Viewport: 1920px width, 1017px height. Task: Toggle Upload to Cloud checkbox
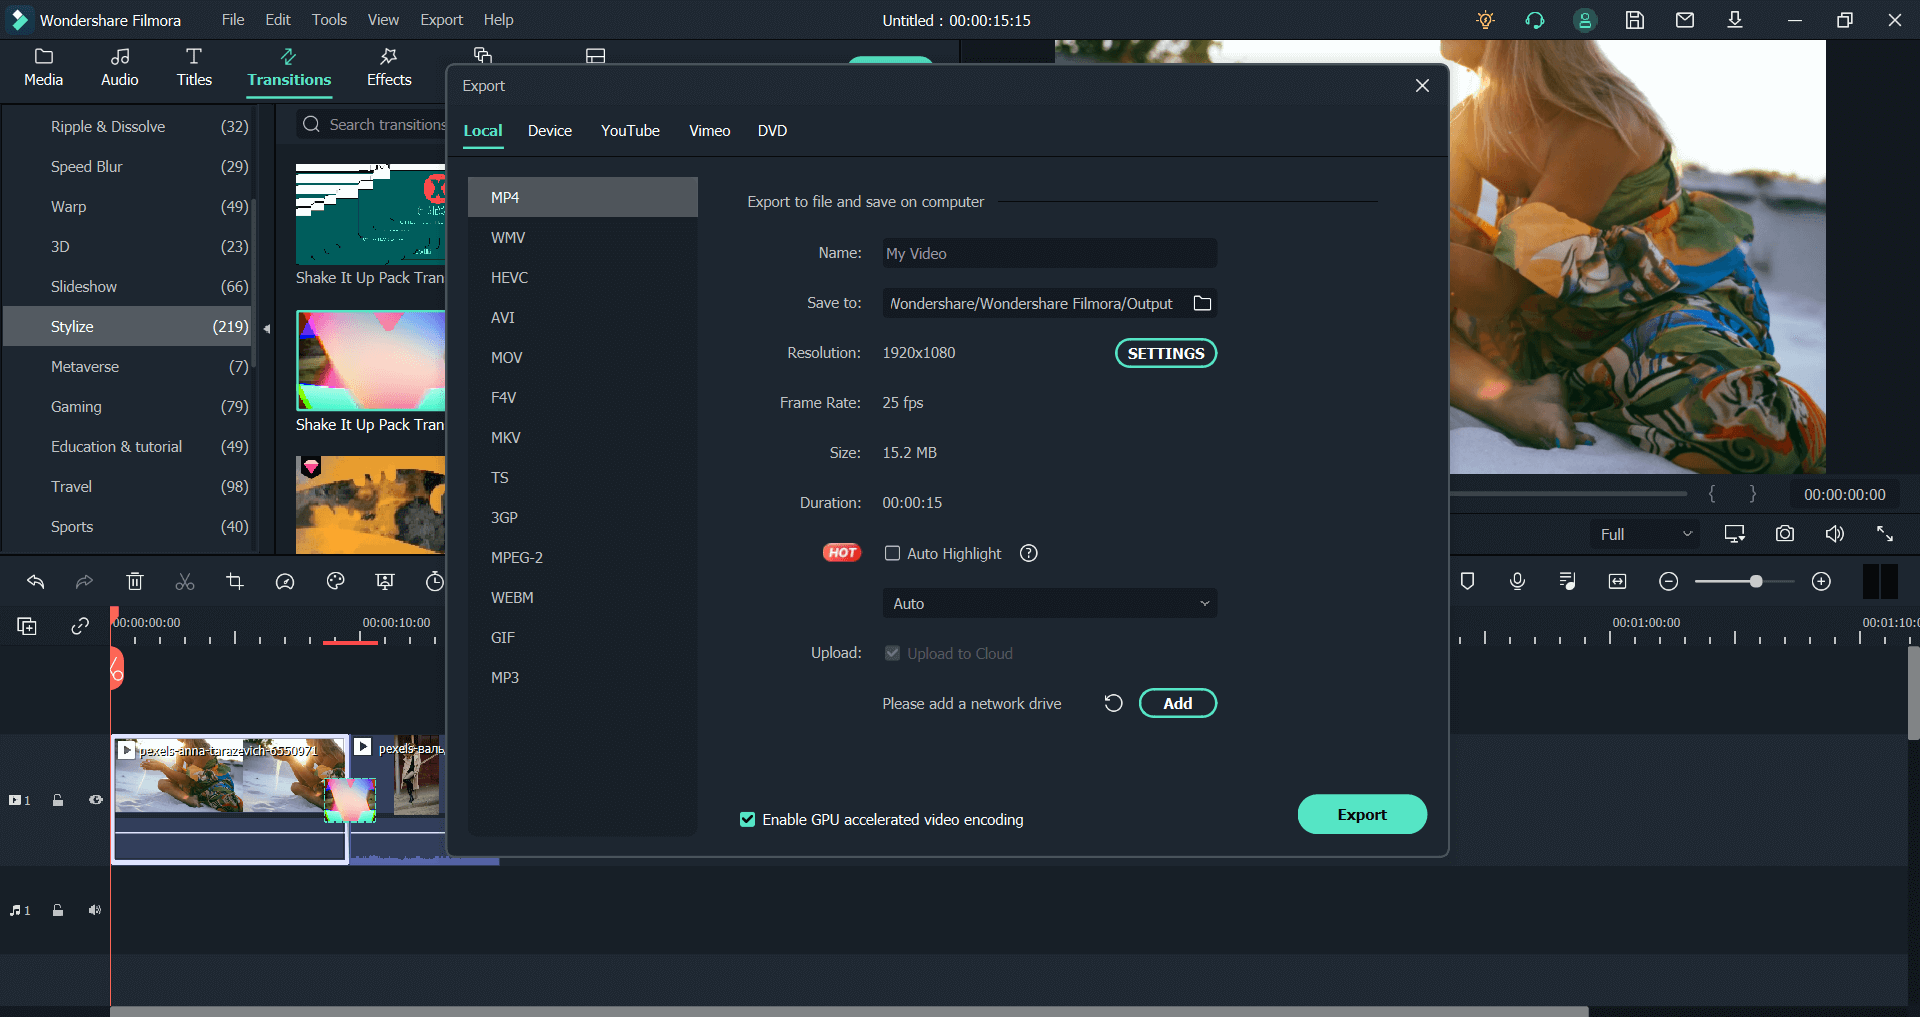892,653
